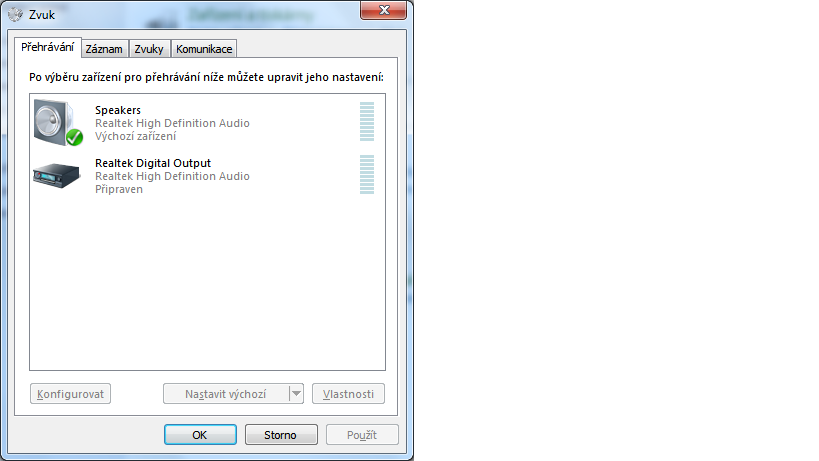Switch to the Komunikace tab
The height and width of the screenshot is (461, 819).
click(204, 49)
